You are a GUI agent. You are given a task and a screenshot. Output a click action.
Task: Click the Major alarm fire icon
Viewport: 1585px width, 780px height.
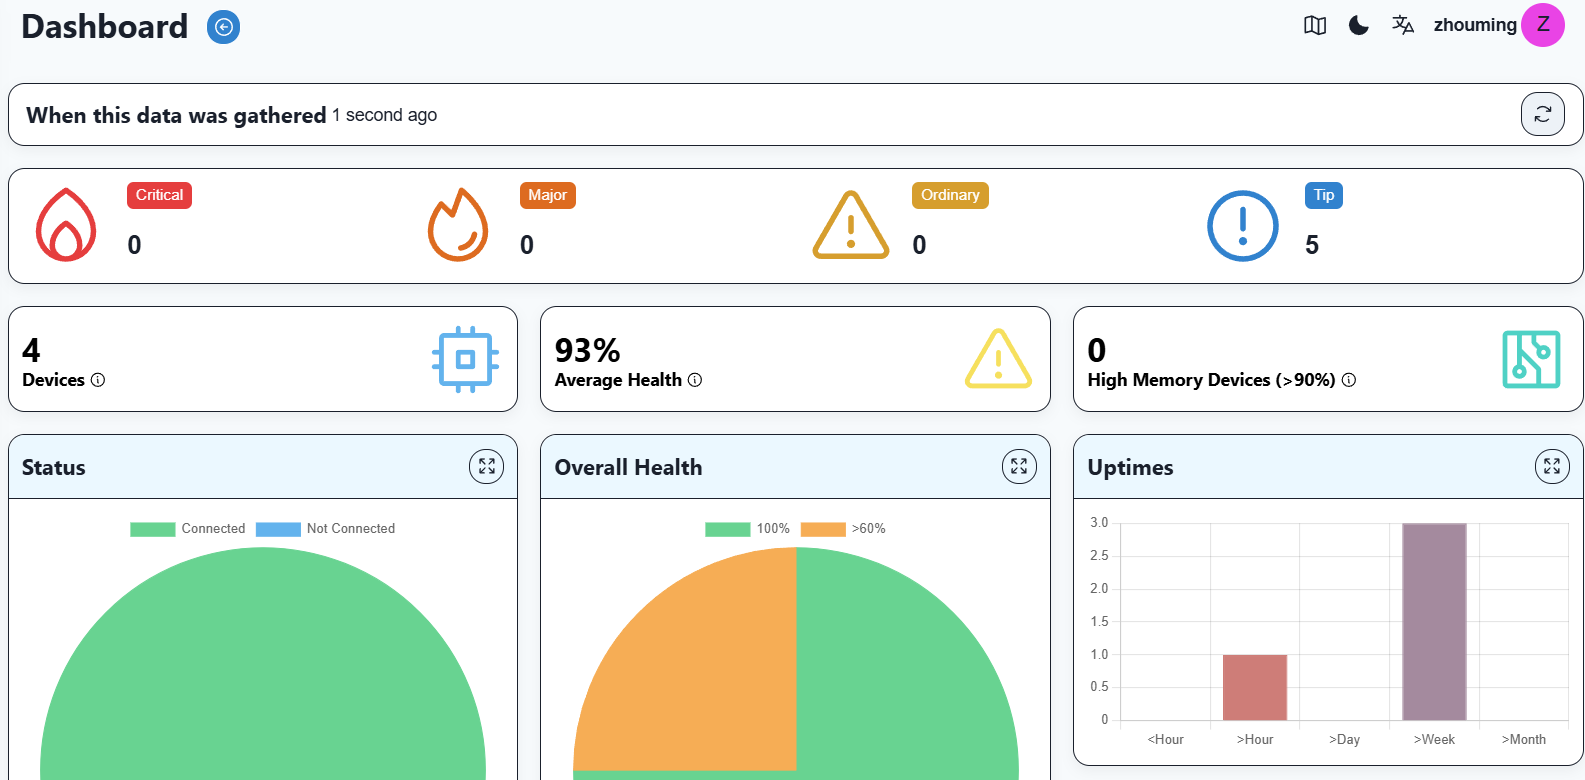pyautogui.click(x=458, y=225)
